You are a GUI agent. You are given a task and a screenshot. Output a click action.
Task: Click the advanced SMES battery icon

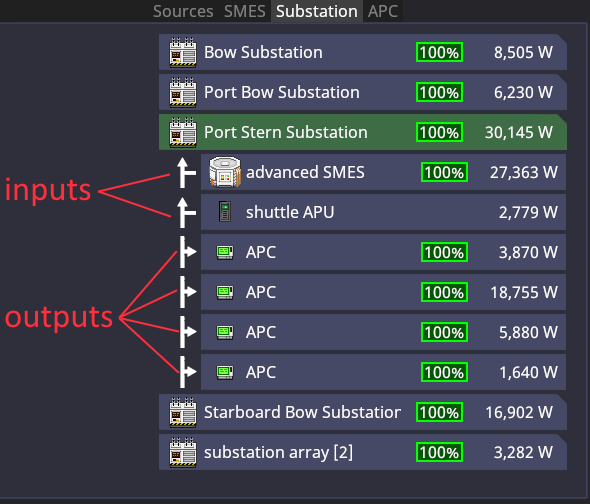pyautogui.click(x=225, y=172)
